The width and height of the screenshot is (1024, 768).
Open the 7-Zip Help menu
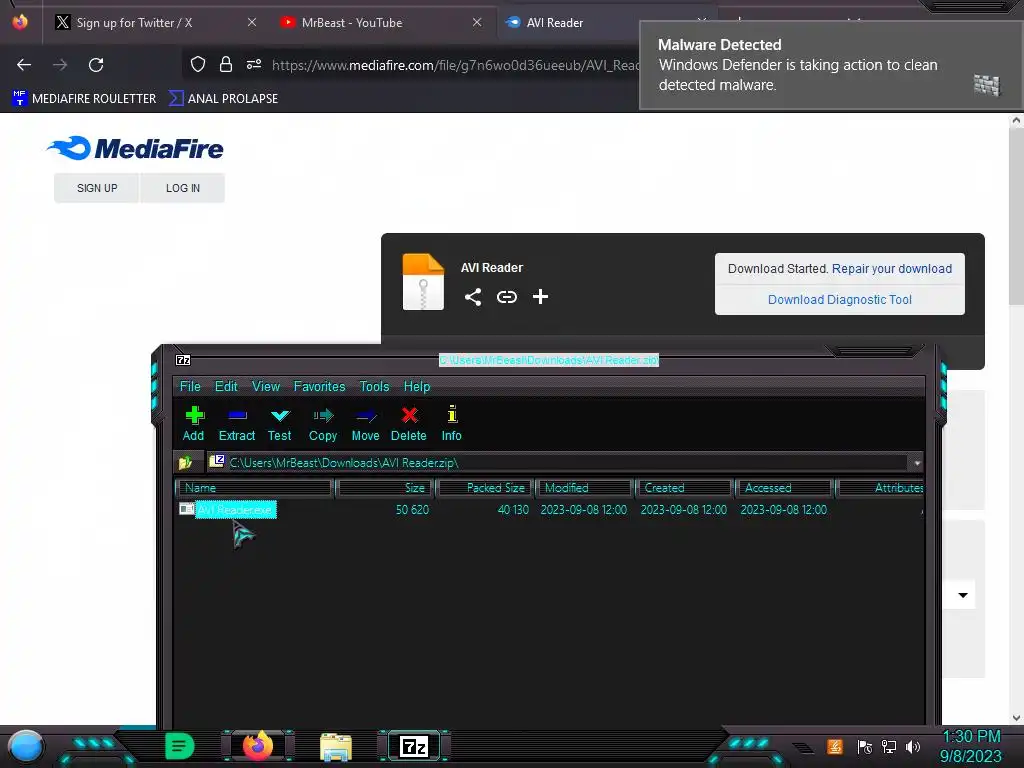click(x=417, y=387)
